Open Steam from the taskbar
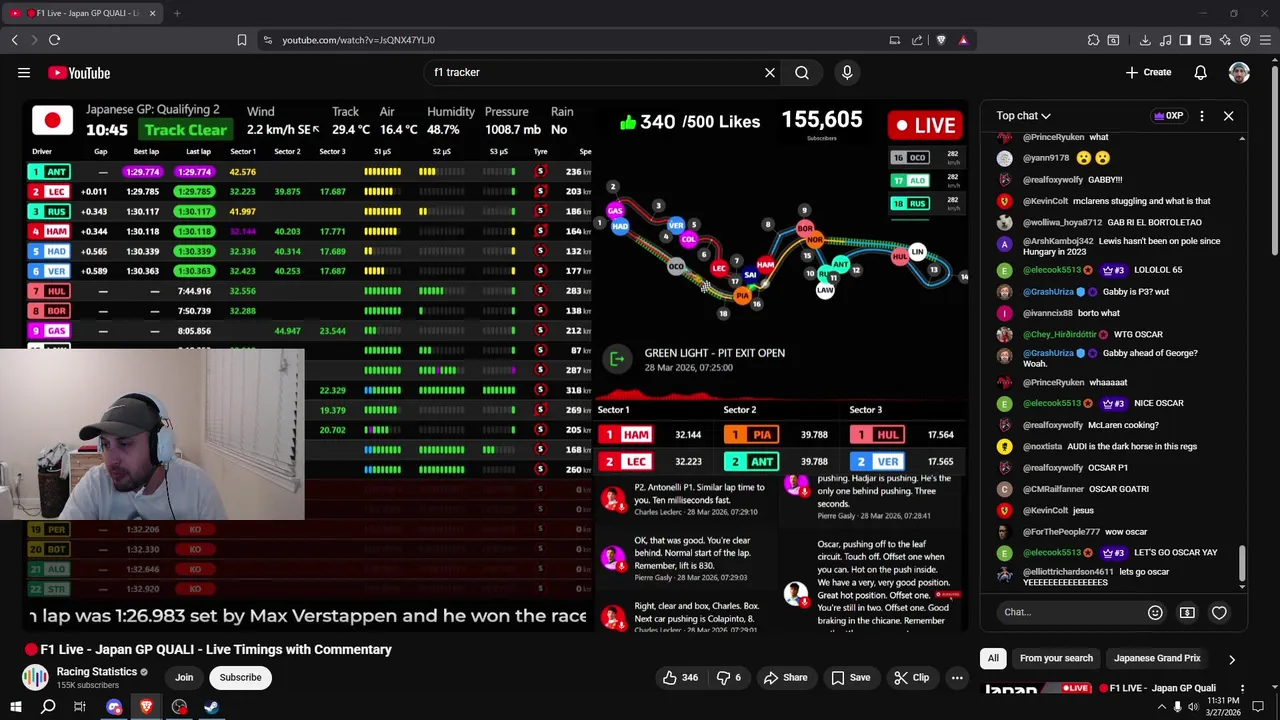The image size is (1280, 720). tap(211, 707)
